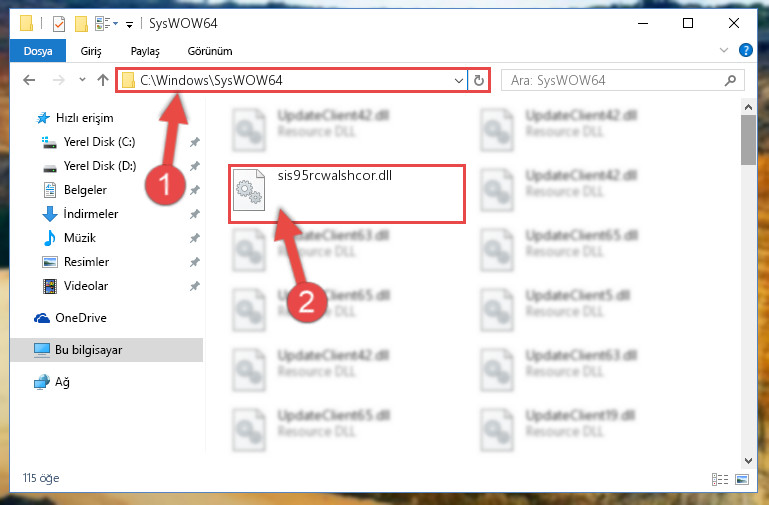
Task: Click the vertical scrollbar thumb
Action: 748,140
